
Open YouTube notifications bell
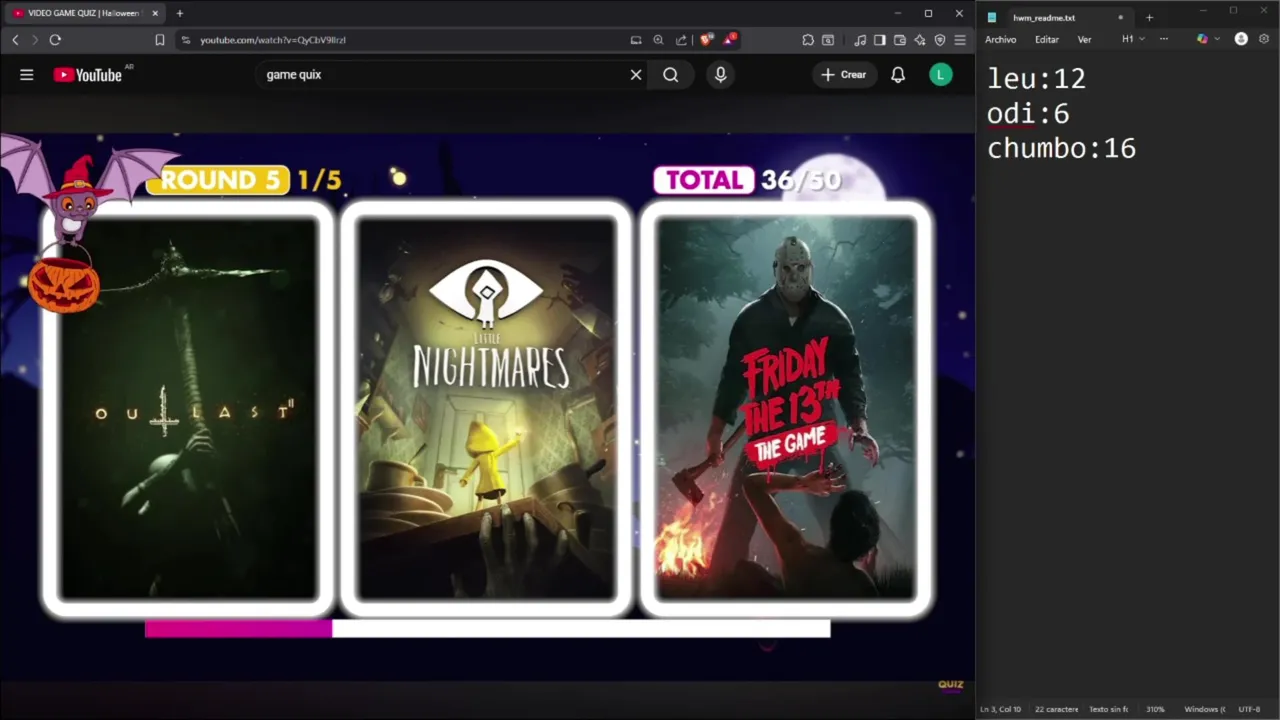(x=898, y=75)
